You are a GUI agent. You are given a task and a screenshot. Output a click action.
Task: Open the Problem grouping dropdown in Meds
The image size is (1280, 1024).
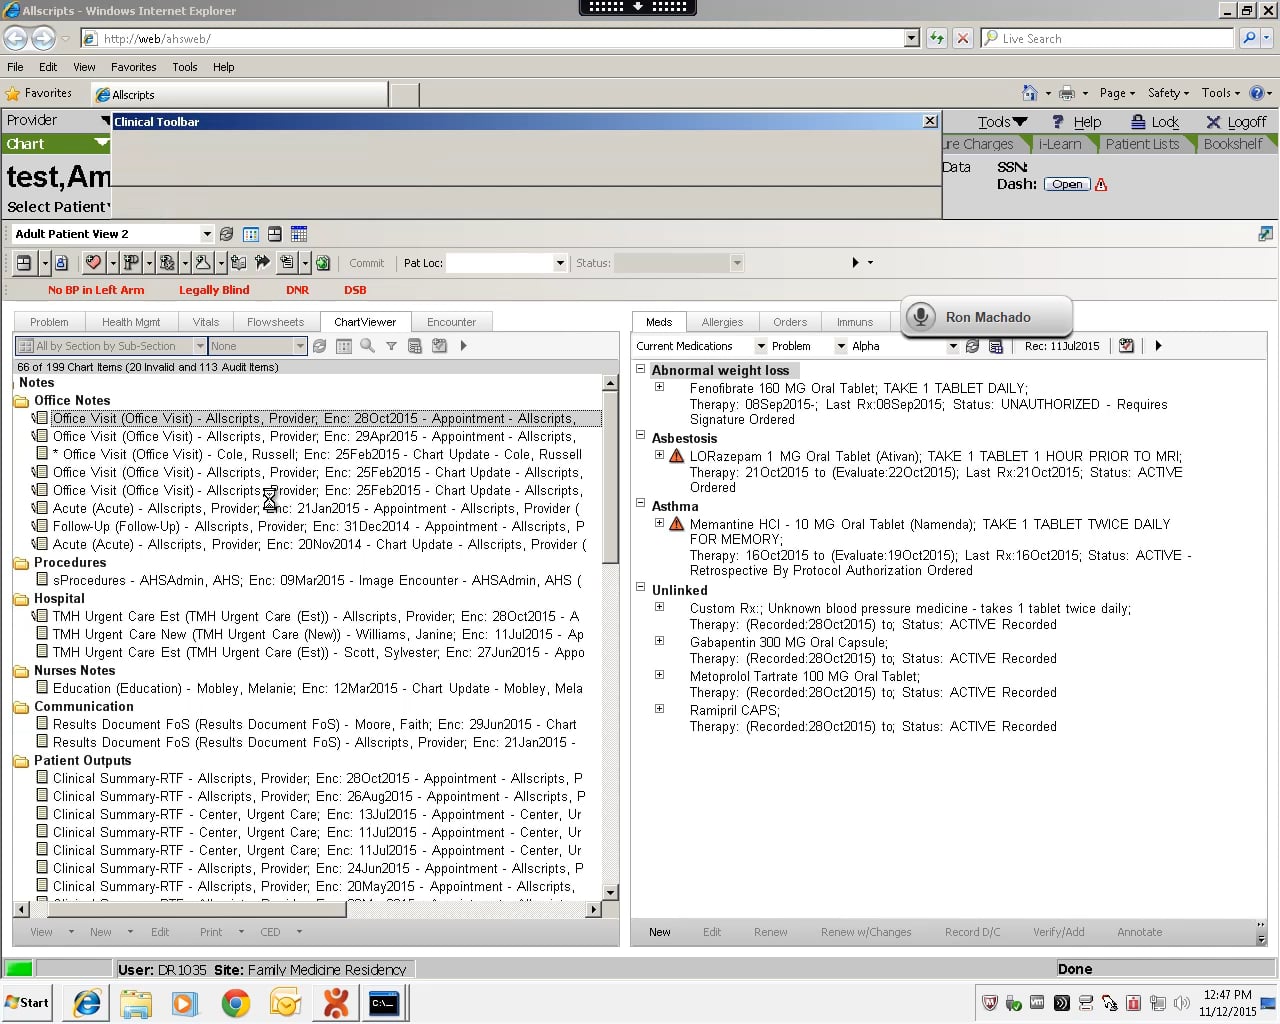tap(841, 346)
